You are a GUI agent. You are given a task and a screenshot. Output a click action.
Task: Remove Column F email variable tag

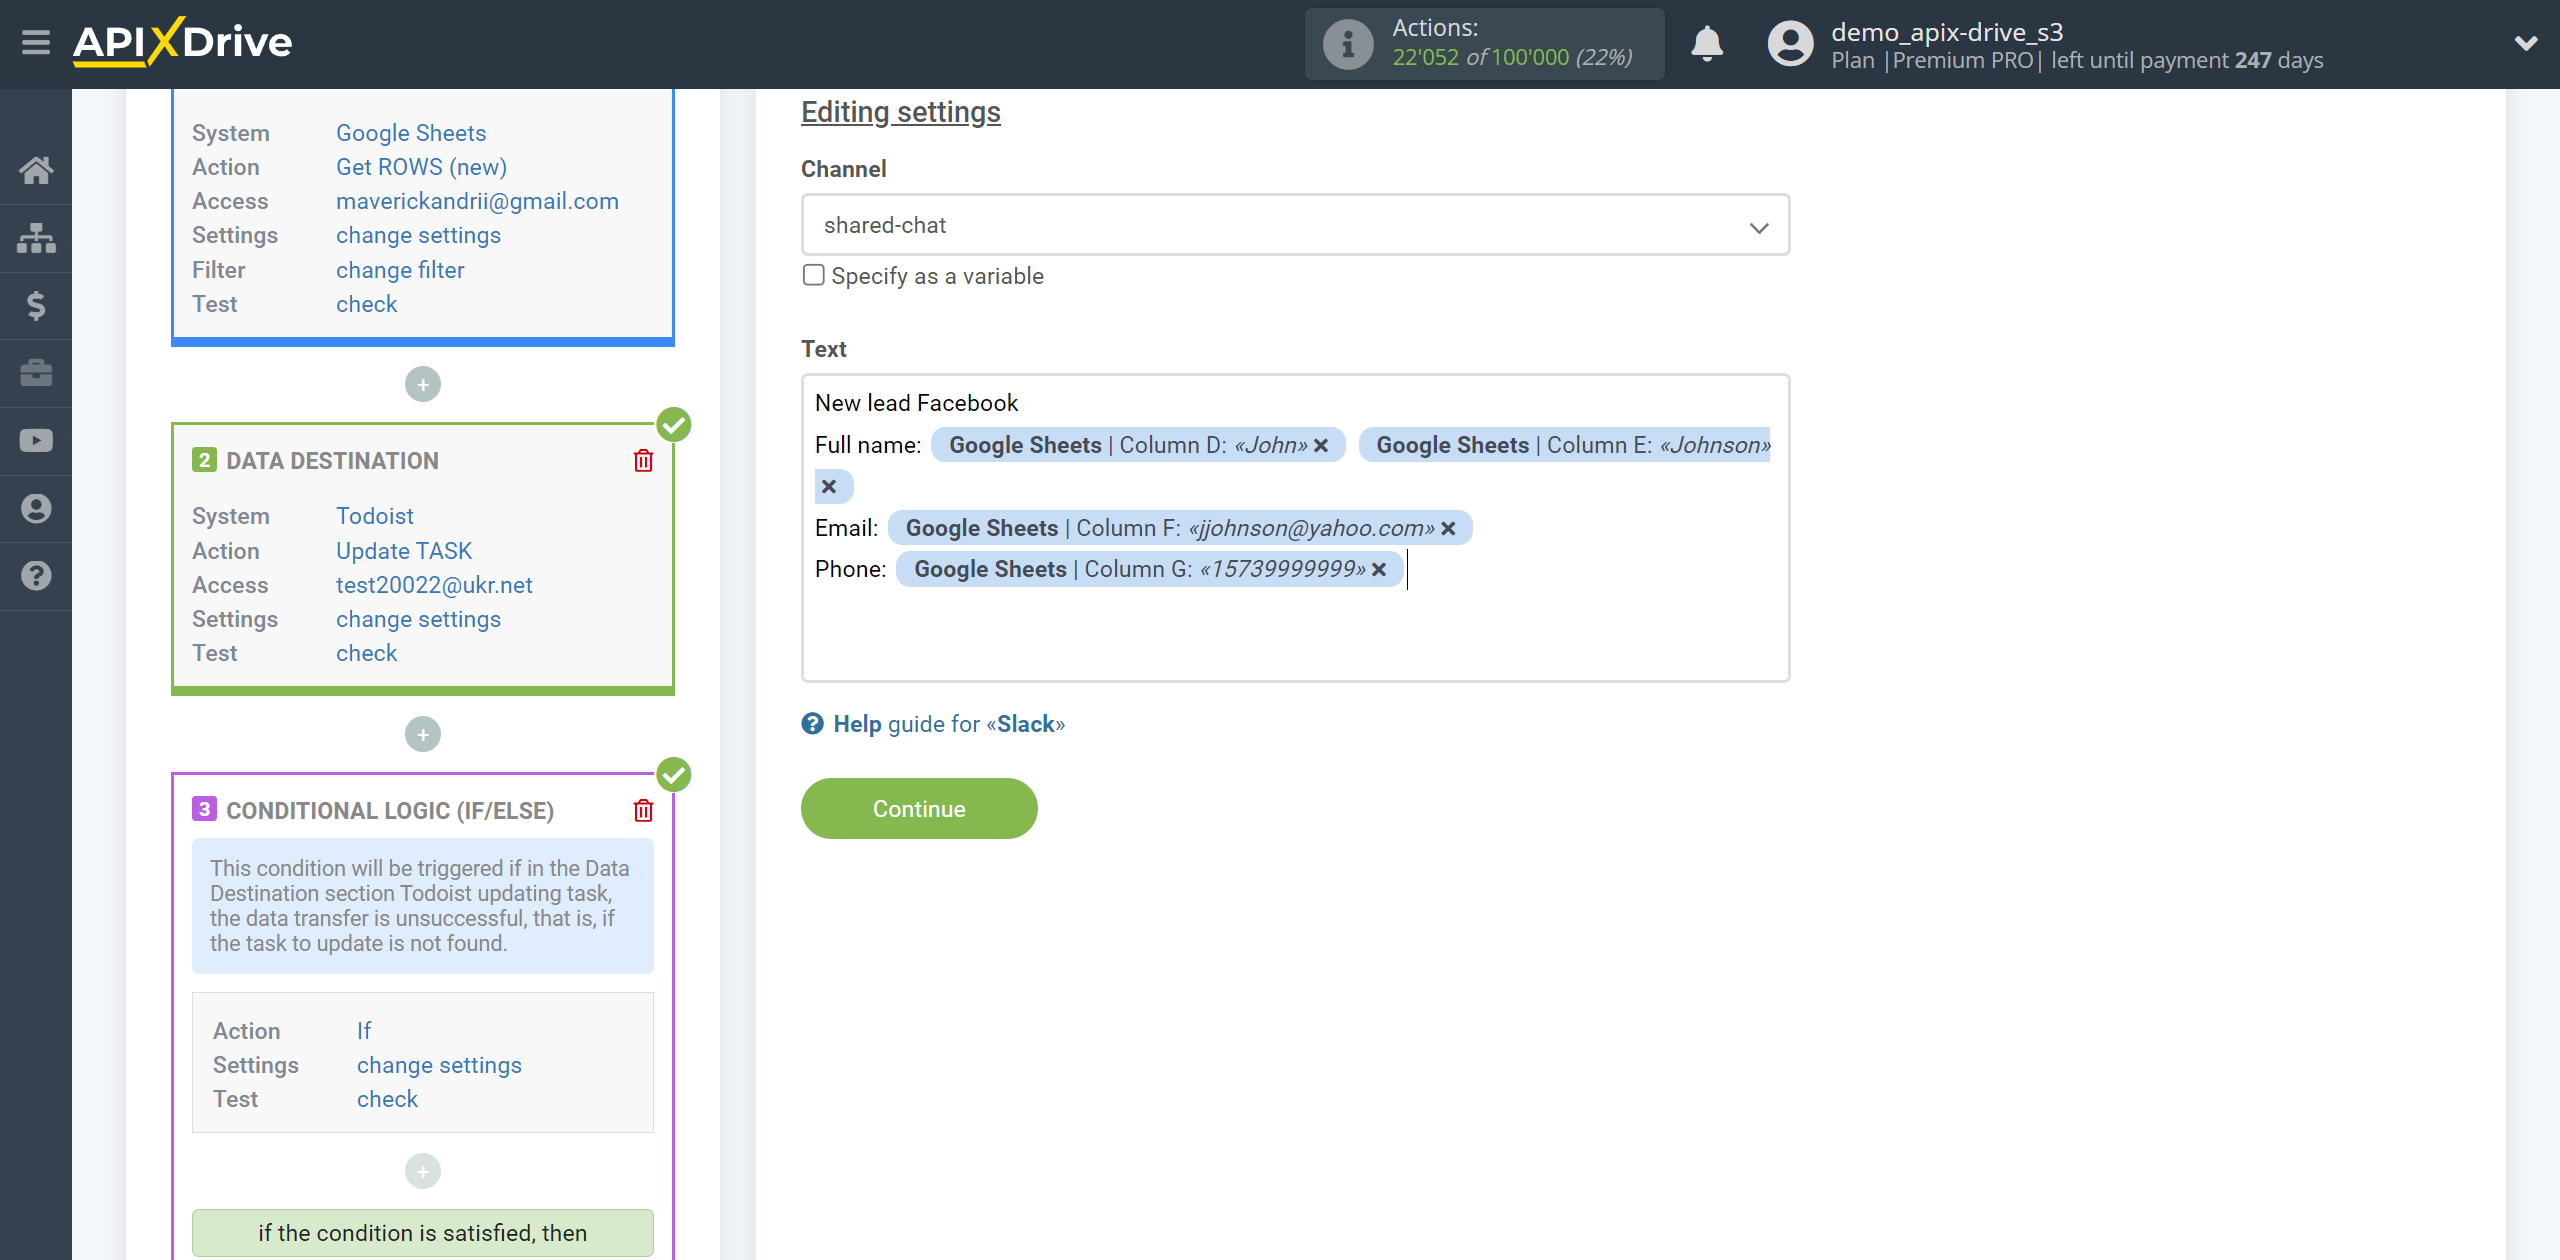pos(1448,528)
